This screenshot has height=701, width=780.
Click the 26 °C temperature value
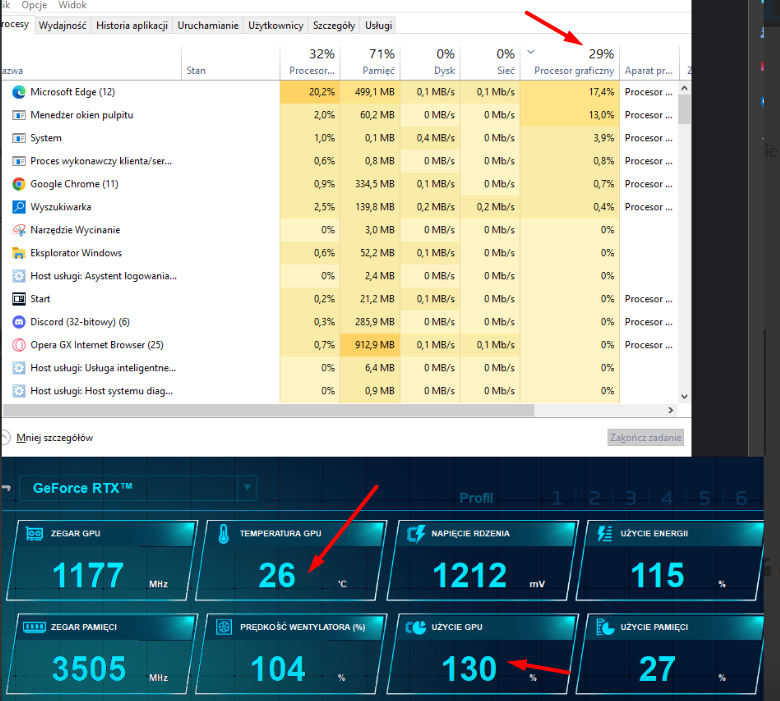coord(277,575)
